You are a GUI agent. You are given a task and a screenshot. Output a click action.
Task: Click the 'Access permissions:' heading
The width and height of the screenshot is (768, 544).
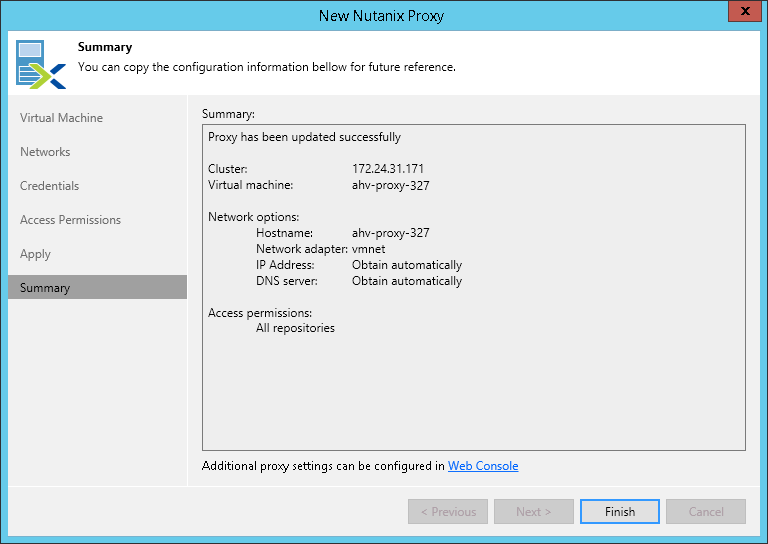260,313
